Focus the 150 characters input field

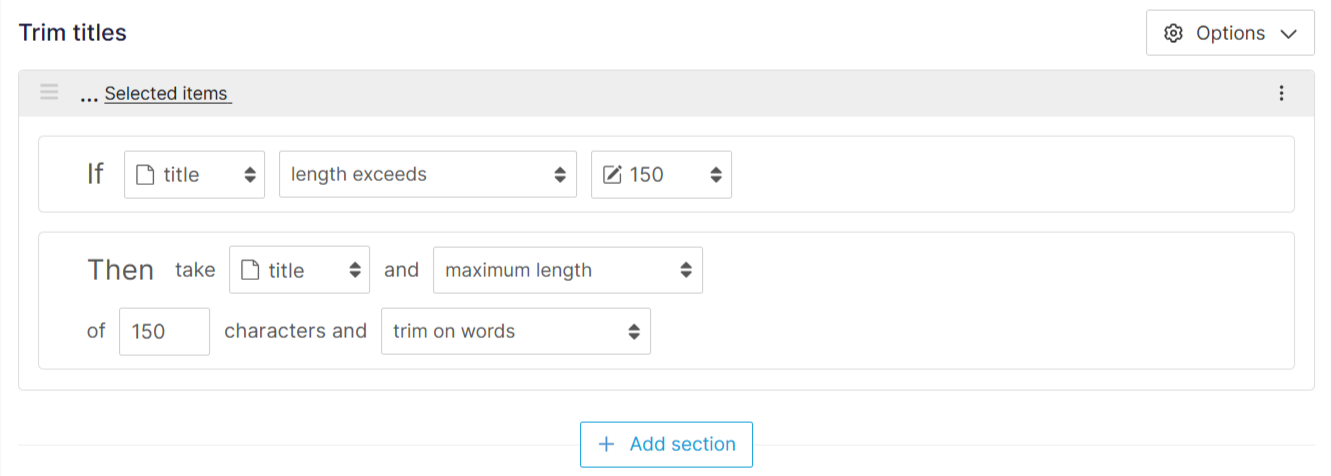[164, 331]
